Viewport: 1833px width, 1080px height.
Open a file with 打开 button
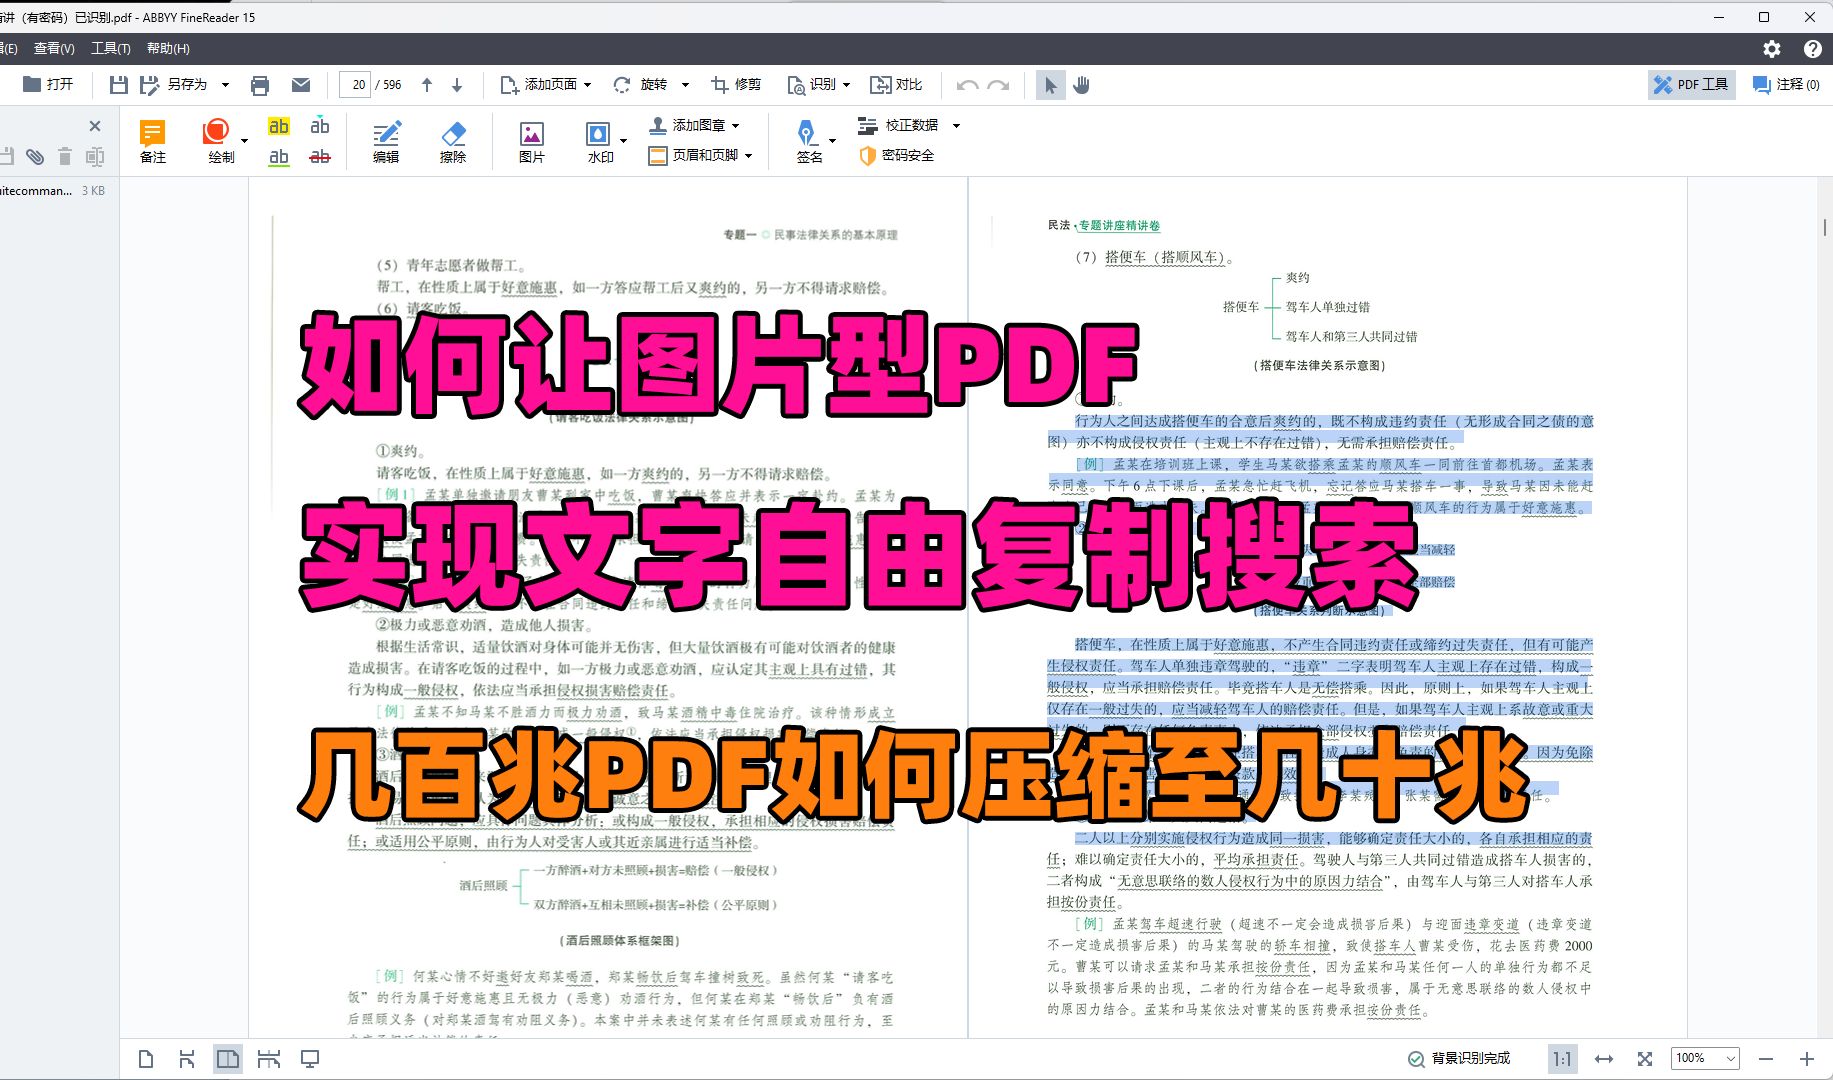(47, 85)
